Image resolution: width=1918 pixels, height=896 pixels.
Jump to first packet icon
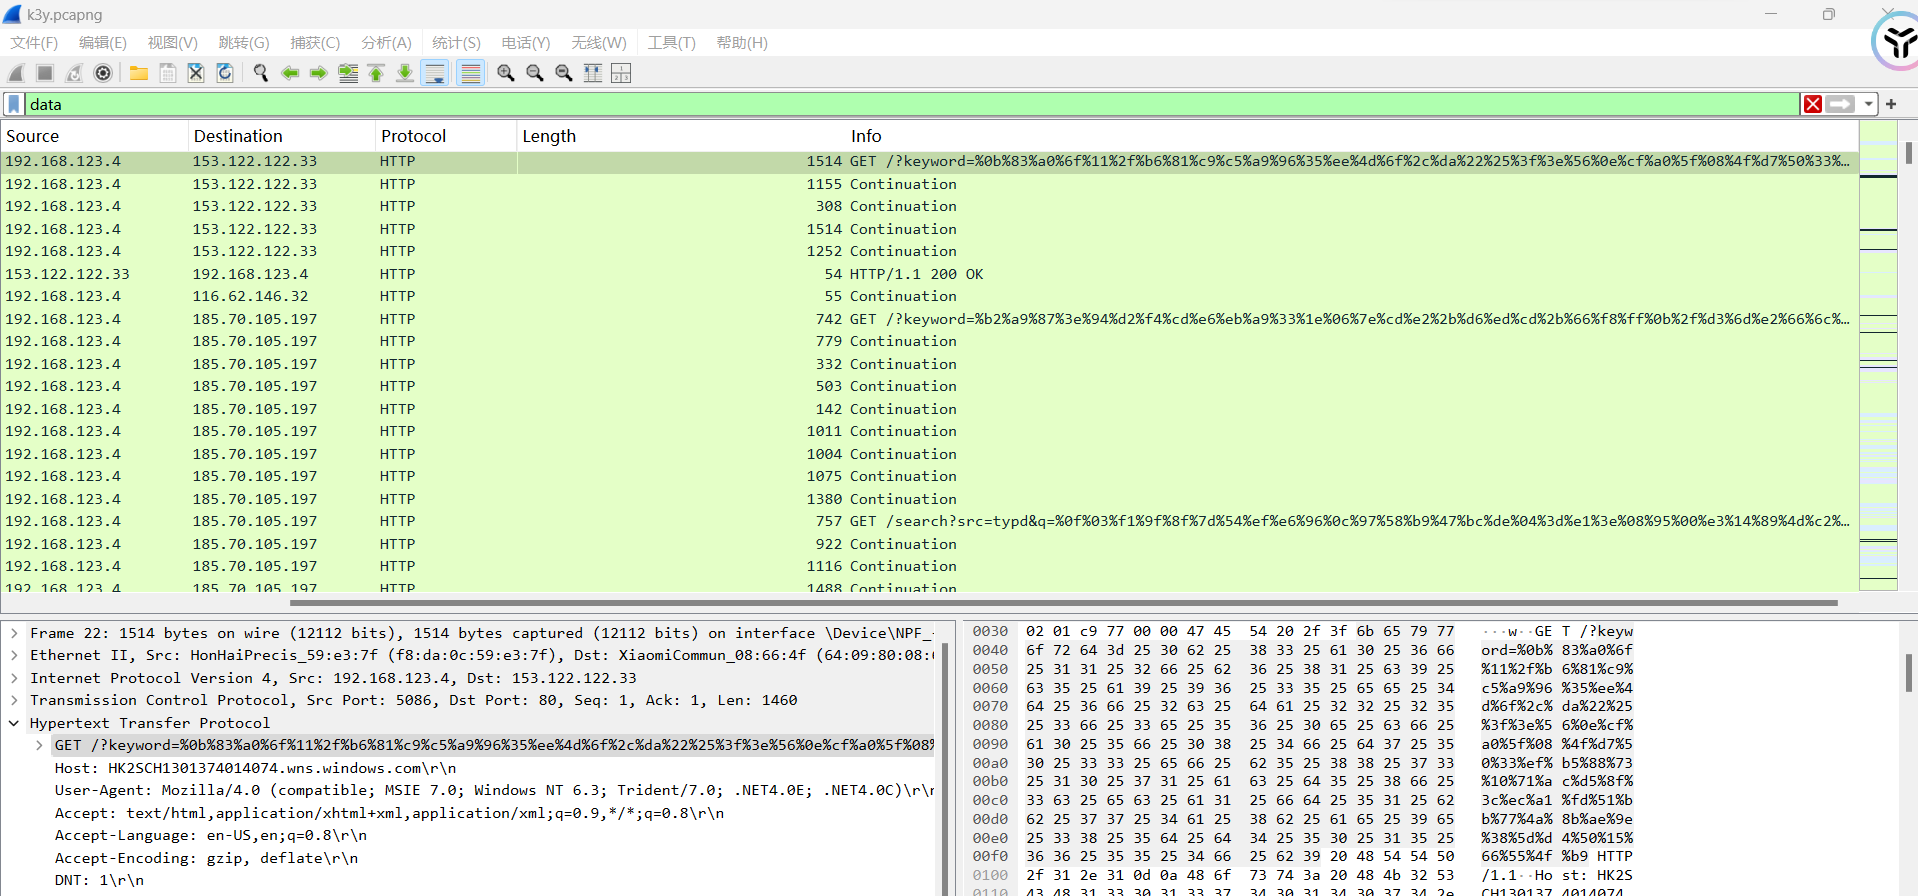click(x=376, y=73)
